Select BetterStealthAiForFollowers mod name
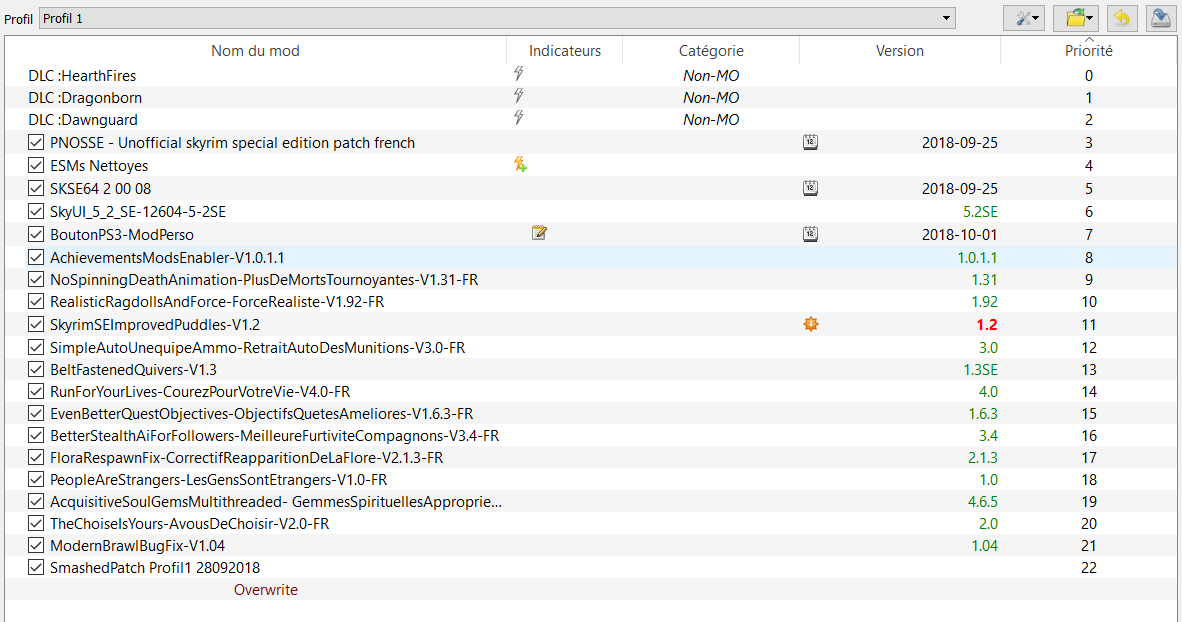Screen dimensions: 1182x622 (x=274, y=435)
